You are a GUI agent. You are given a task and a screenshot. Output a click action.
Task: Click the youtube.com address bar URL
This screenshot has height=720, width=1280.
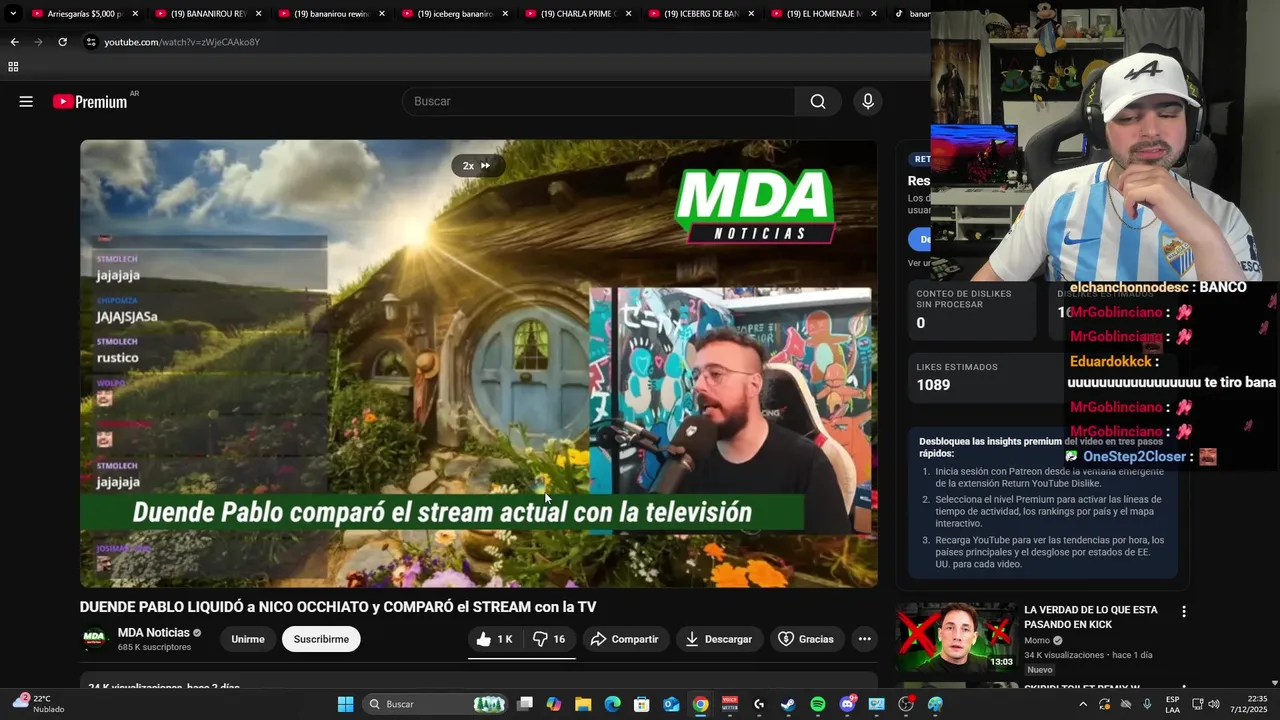point(182,42)
